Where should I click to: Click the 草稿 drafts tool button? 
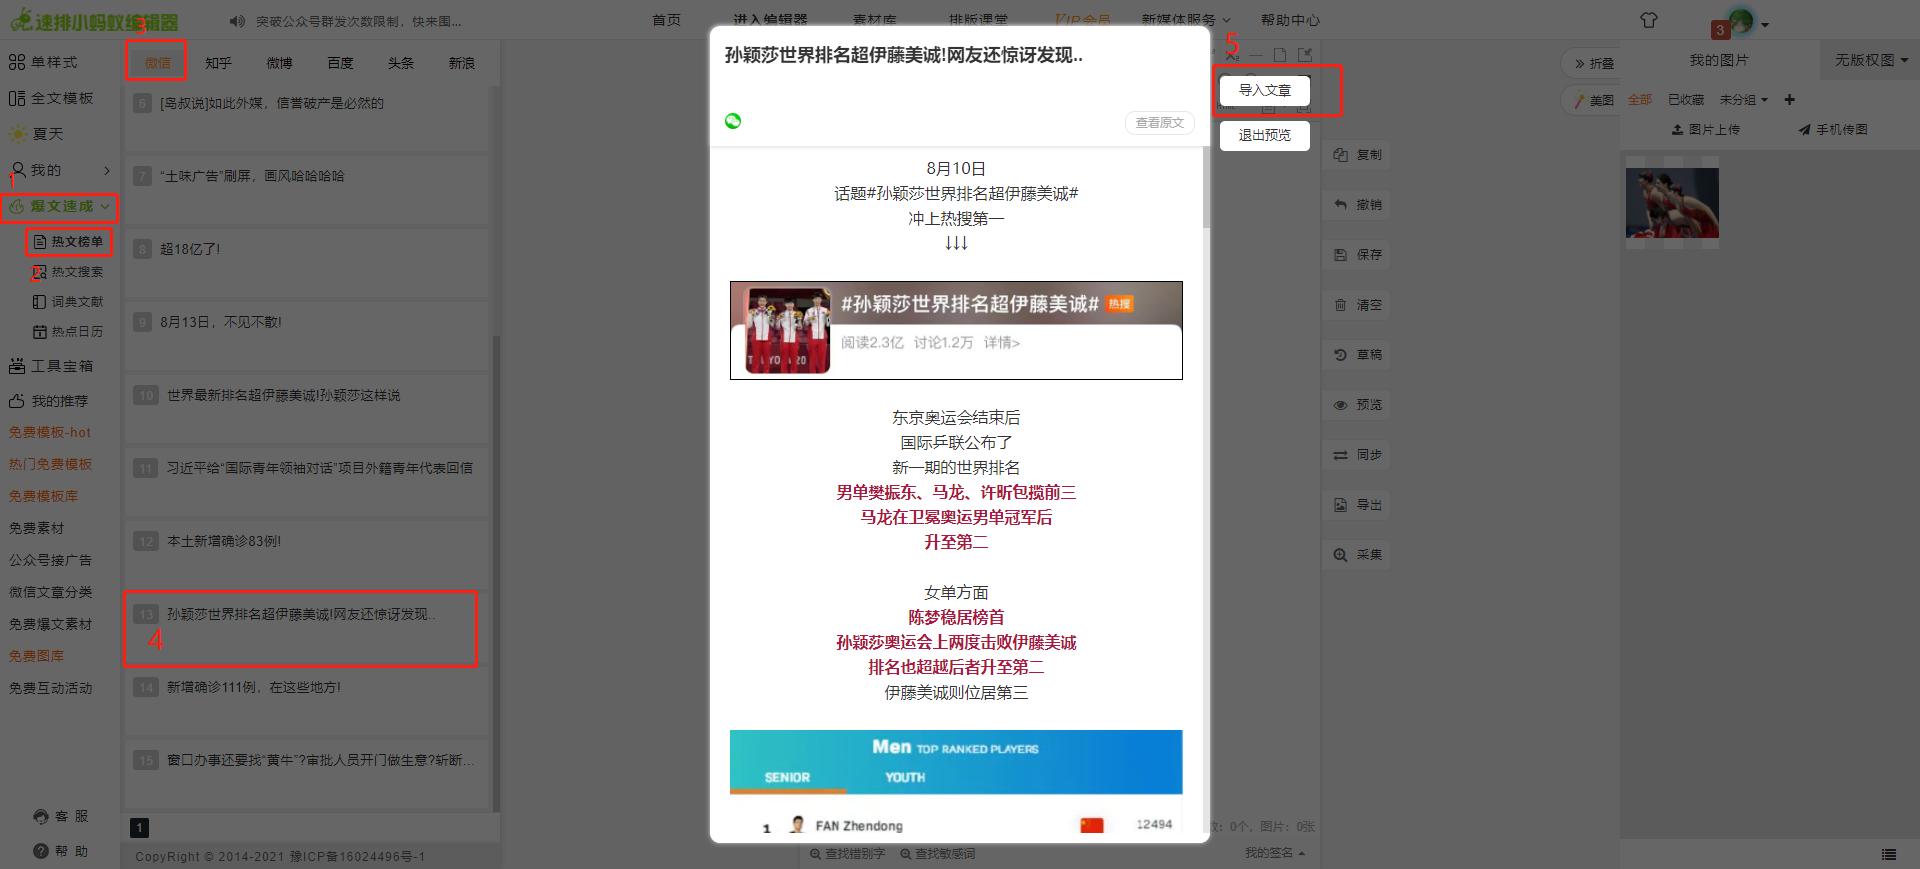[1358, 355]
